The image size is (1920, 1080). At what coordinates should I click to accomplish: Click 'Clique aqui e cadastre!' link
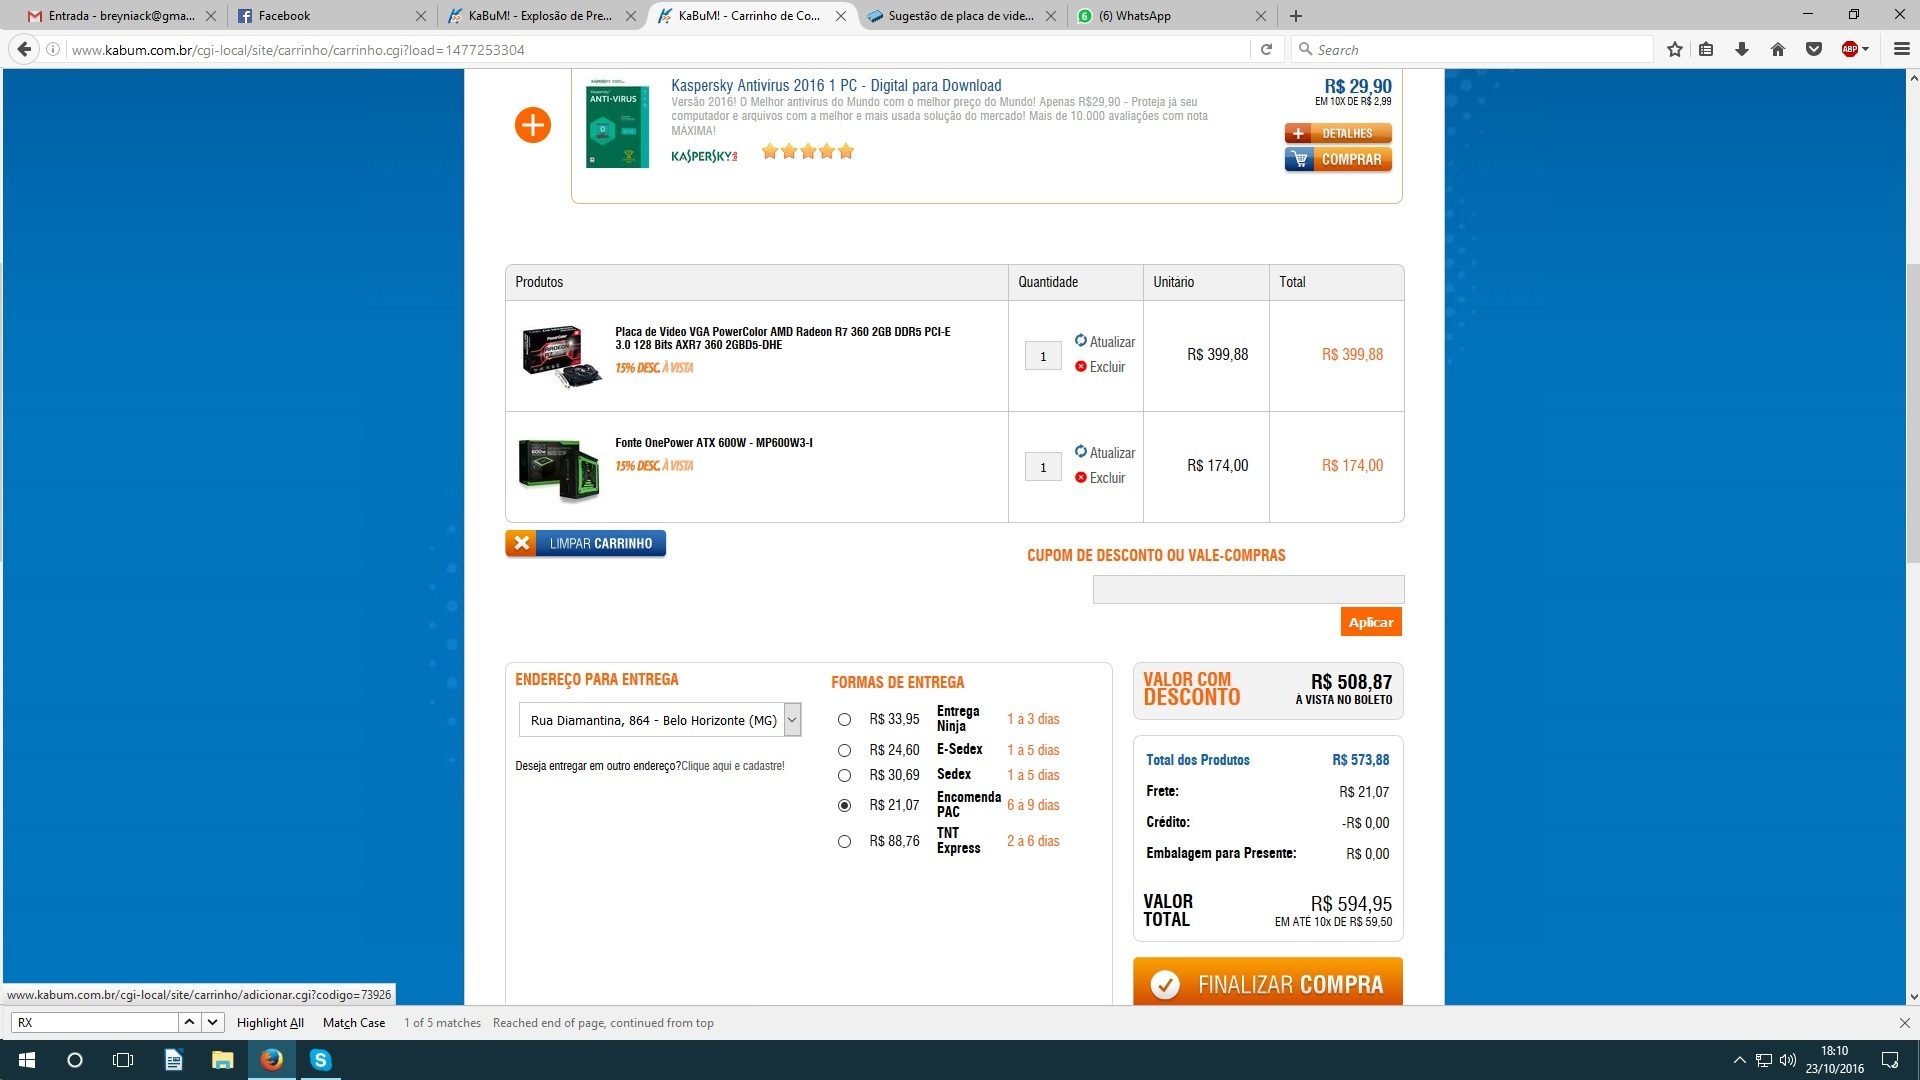[733, 766]
